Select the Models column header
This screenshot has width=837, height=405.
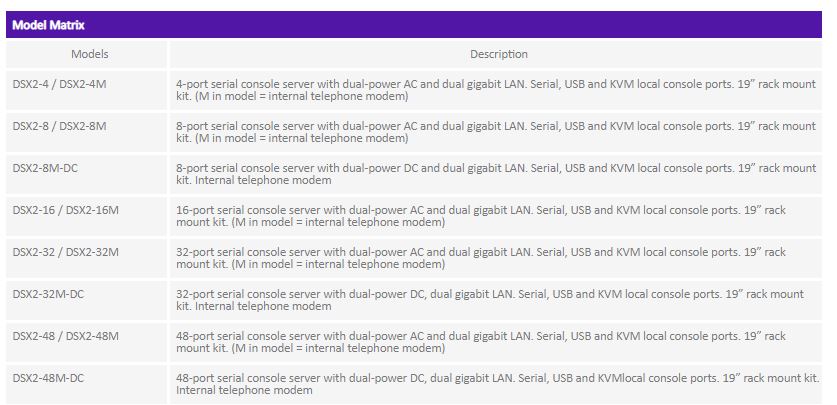pos(90,54)
